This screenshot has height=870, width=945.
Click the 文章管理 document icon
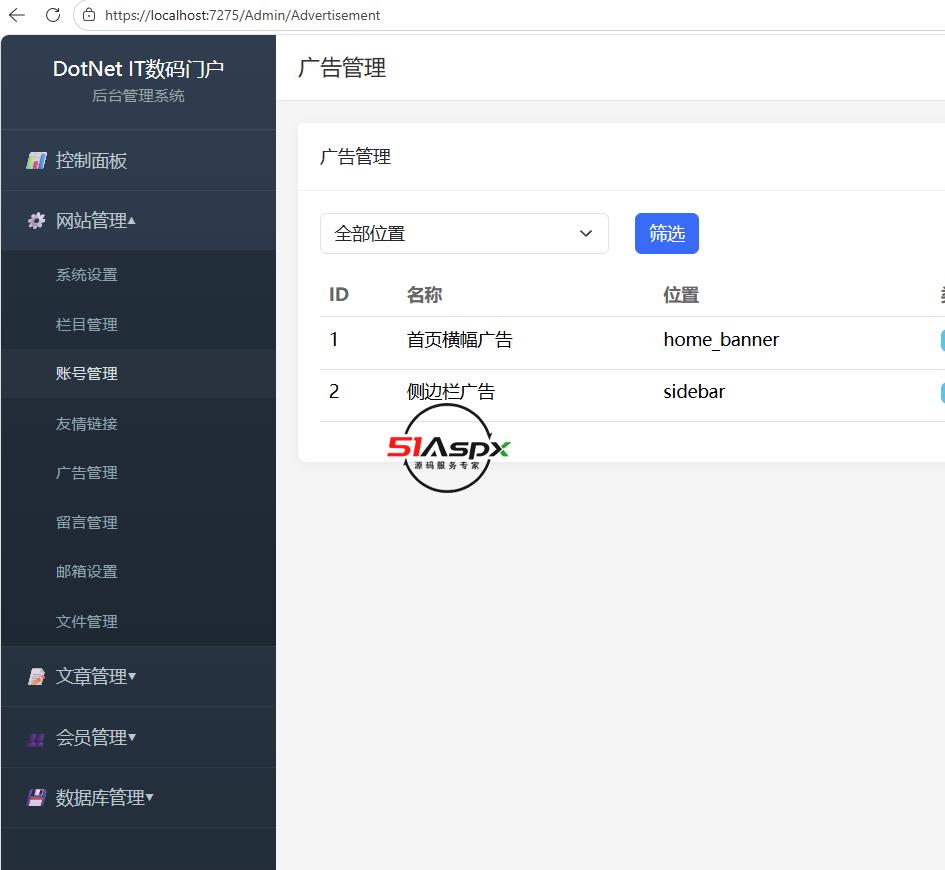(x=36, y=677)
